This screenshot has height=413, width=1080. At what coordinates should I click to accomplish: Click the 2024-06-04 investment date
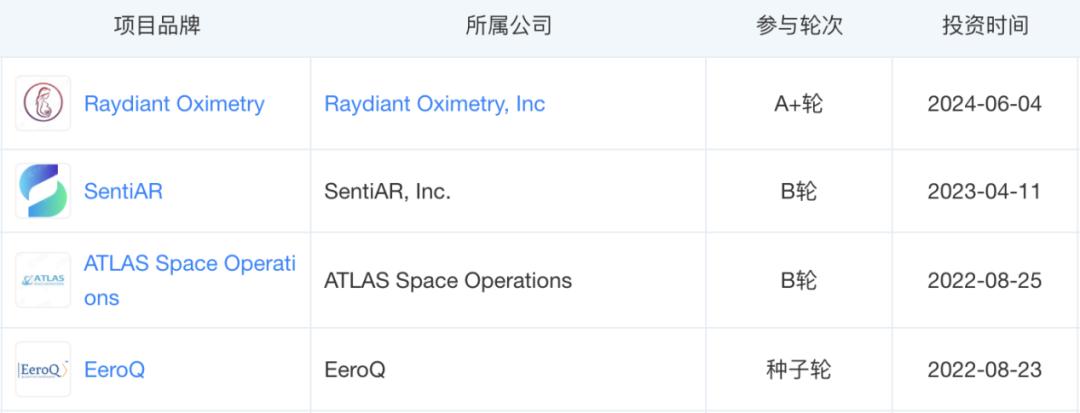click(984, 104)
